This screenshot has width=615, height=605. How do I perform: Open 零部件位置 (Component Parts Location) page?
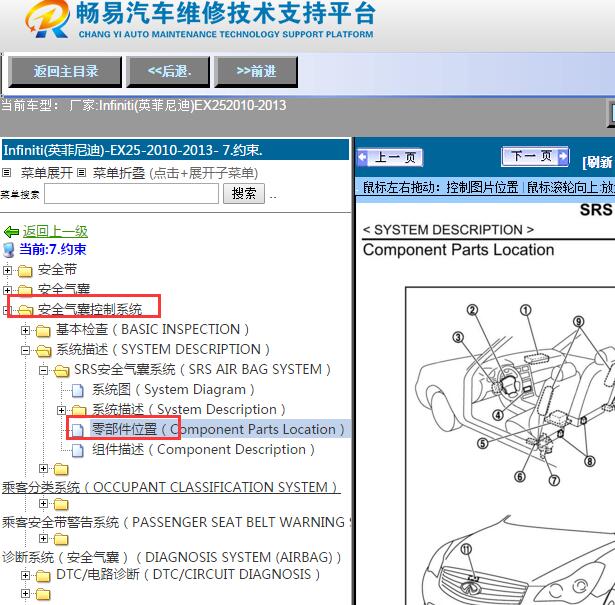point(218,429)
